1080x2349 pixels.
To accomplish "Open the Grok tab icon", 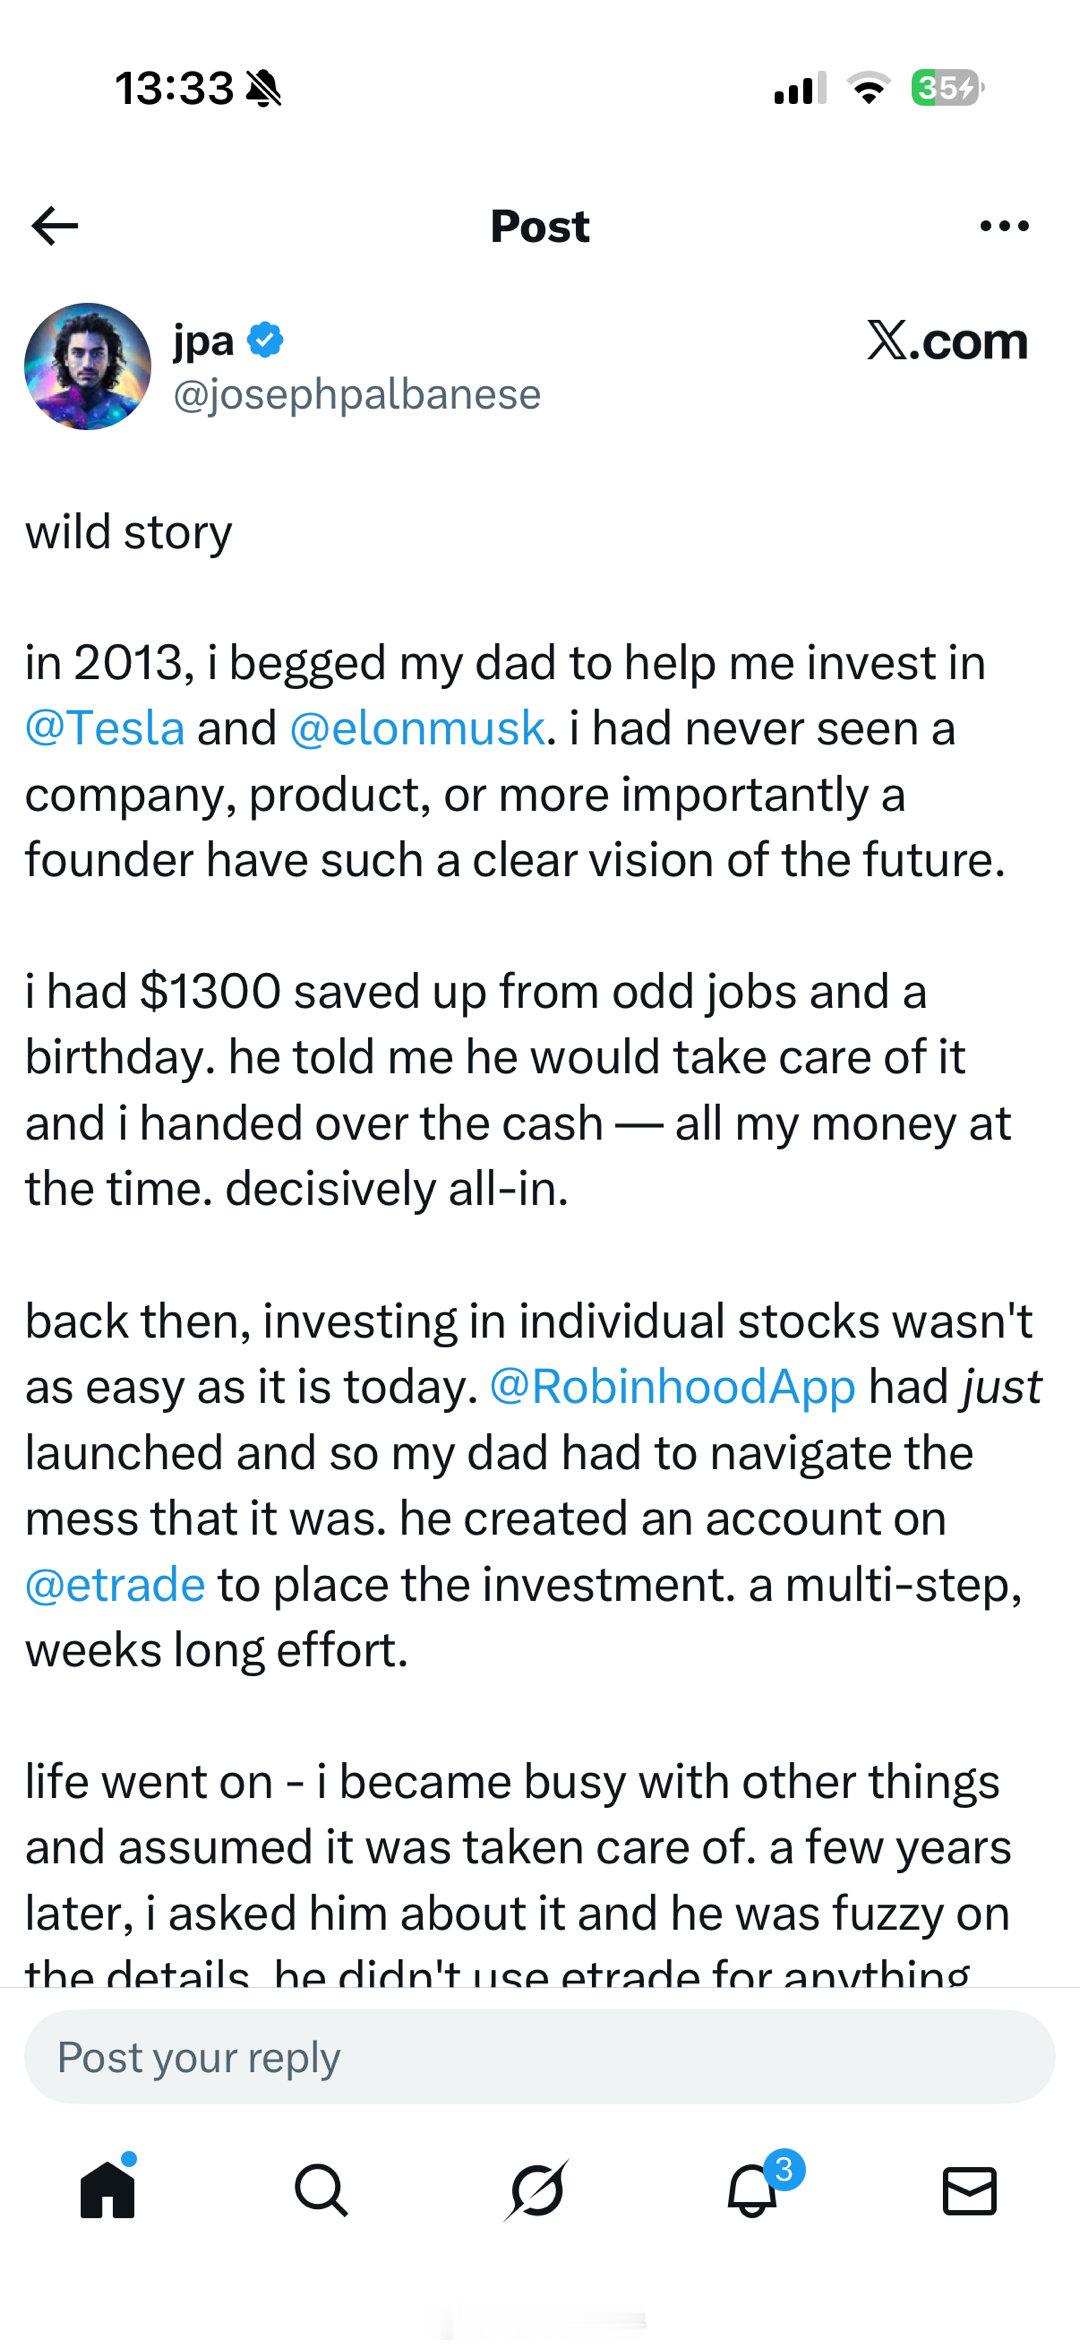I will point(537,2190).
